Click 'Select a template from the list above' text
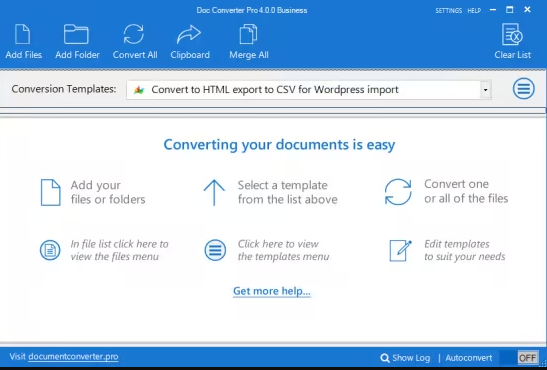 [287, 192]
